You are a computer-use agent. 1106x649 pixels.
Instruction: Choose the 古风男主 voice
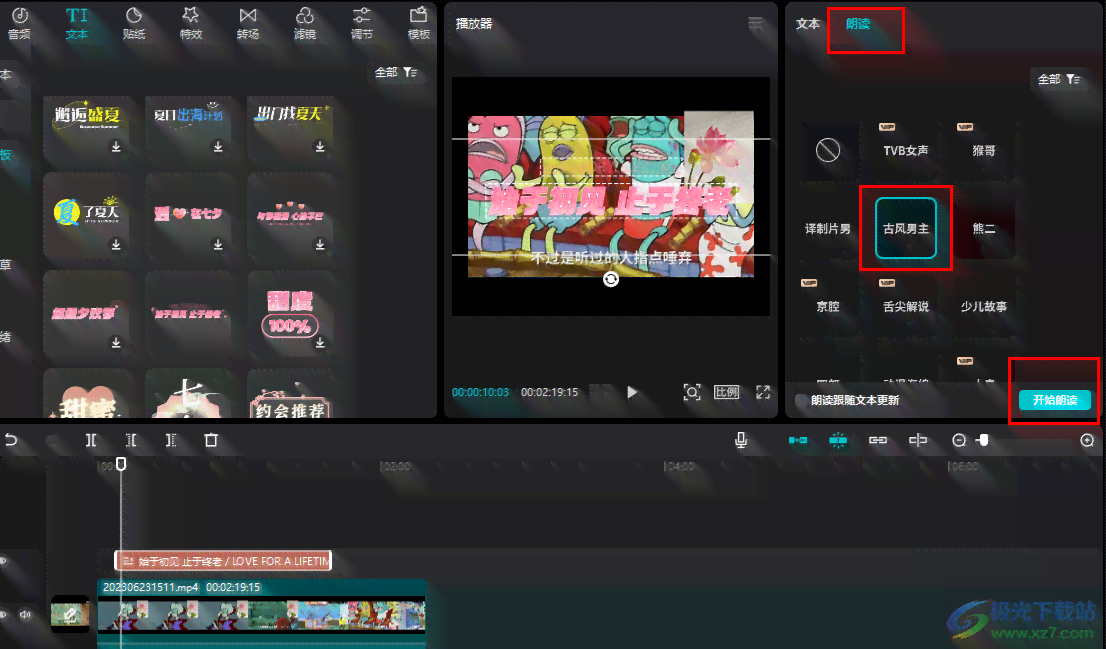(x=906, y=229)
